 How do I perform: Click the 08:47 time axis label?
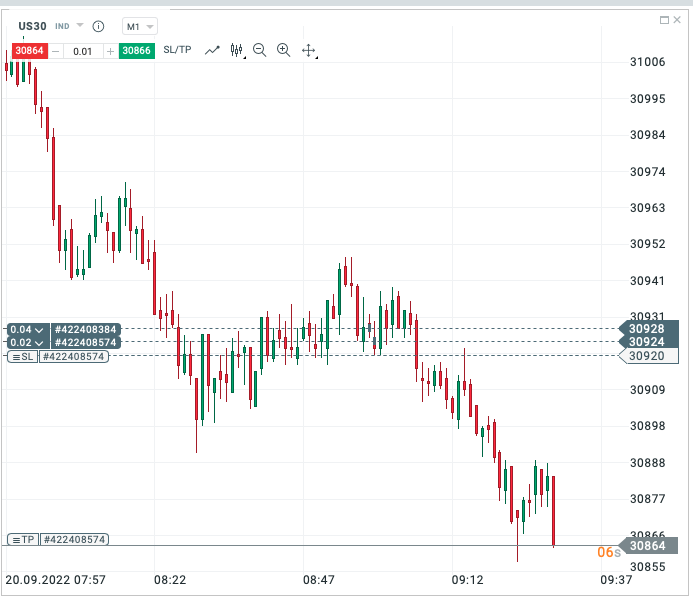[319, 580]
